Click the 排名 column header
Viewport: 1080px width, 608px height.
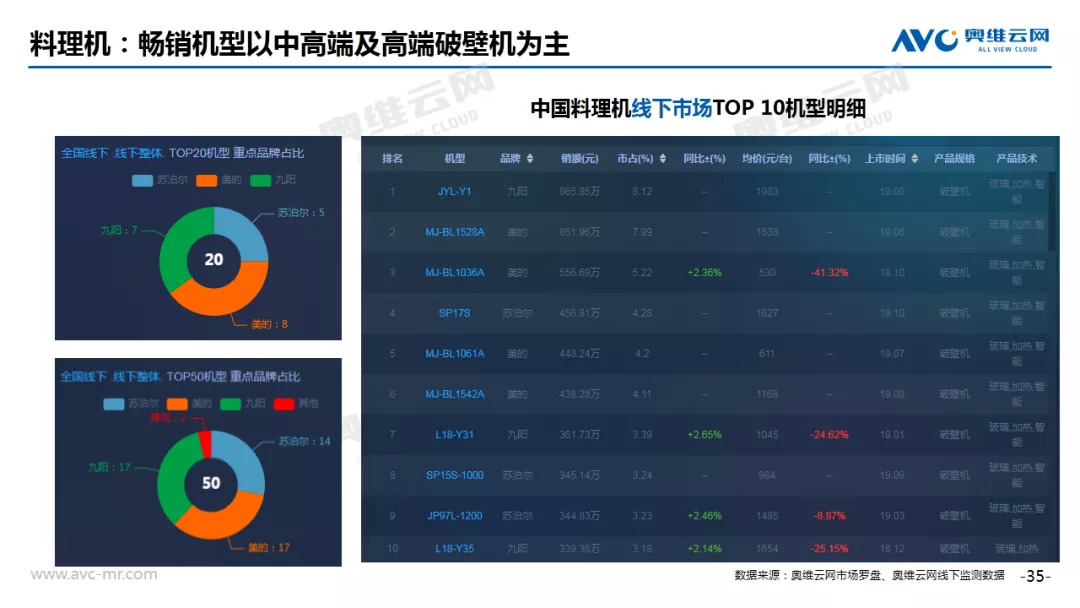[392, 158]
